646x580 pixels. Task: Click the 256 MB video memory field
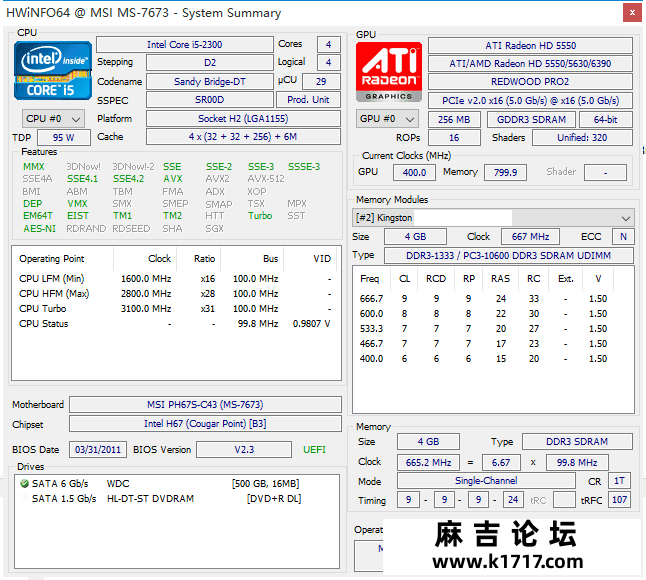click(454, 119)
